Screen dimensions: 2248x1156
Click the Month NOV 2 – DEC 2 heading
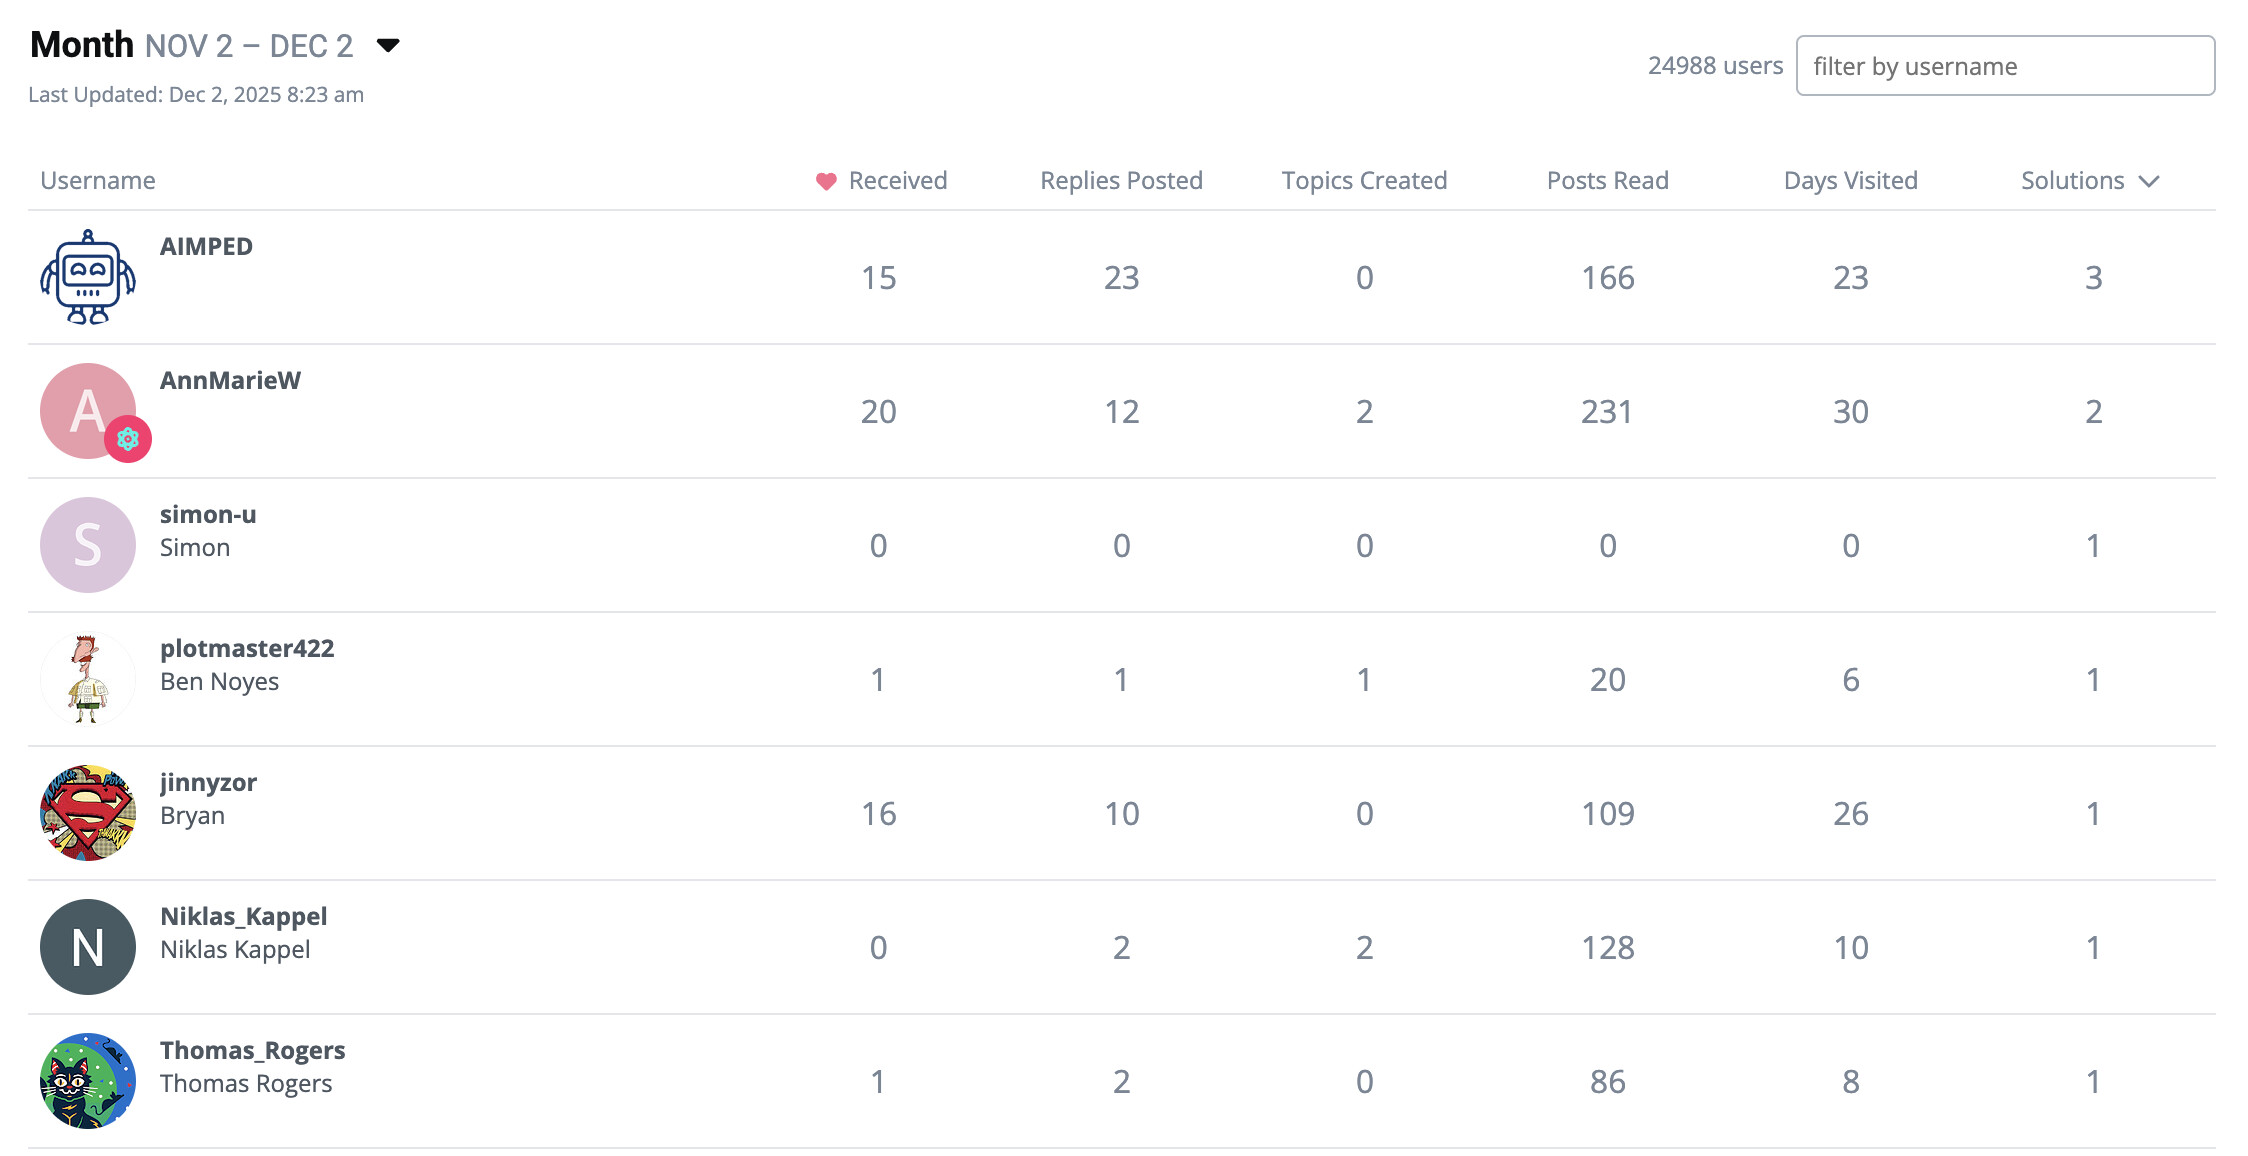coord(192,45)
